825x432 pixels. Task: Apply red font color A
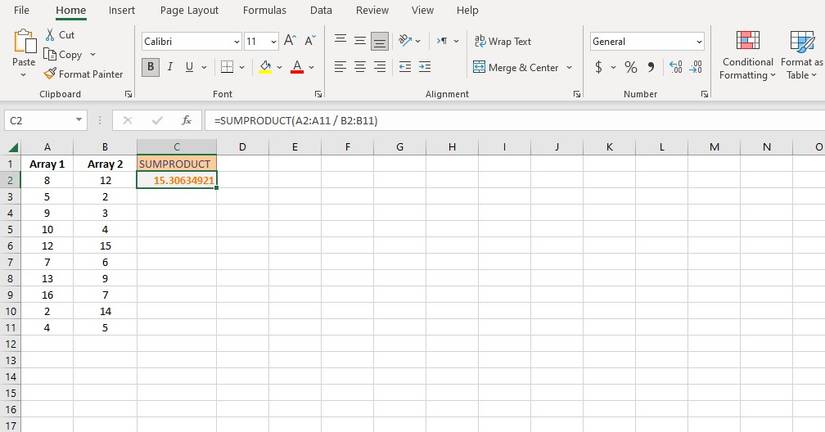[297, 67]
